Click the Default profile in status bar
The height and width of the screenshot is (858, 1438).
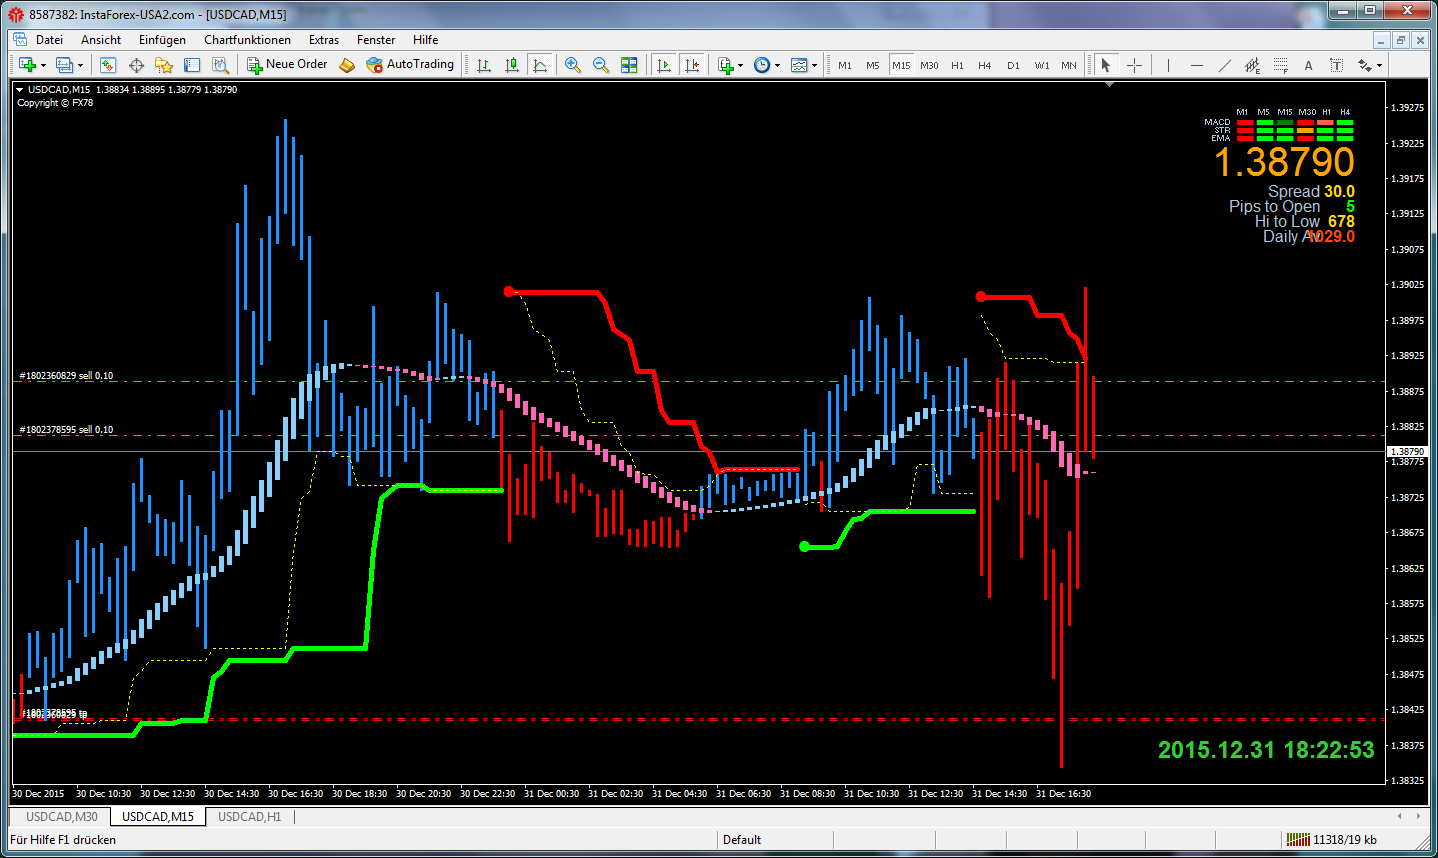coord(742,840)
